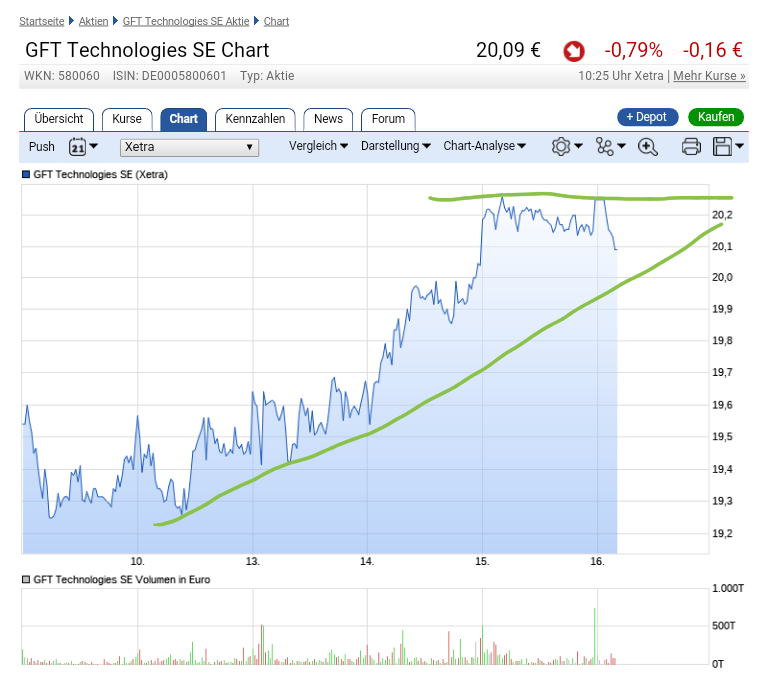Print the chart with printer icon
Viewport: 768px width, 683px height.
click(691, 146)
